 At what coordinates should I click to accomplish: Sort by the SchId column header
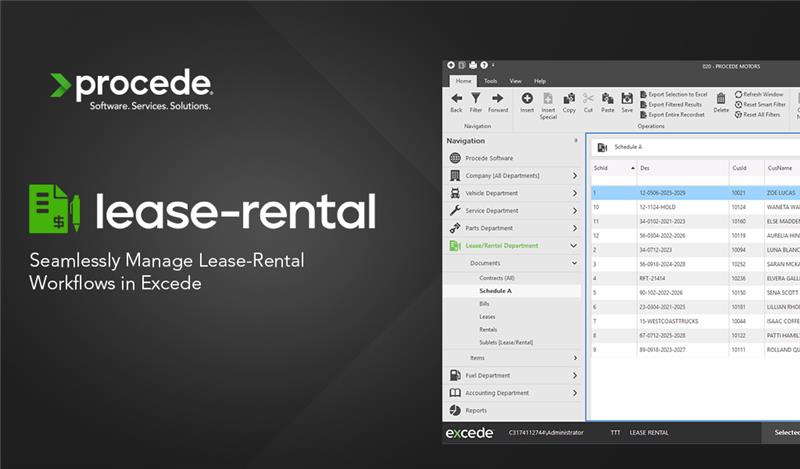tap(614, 168)
